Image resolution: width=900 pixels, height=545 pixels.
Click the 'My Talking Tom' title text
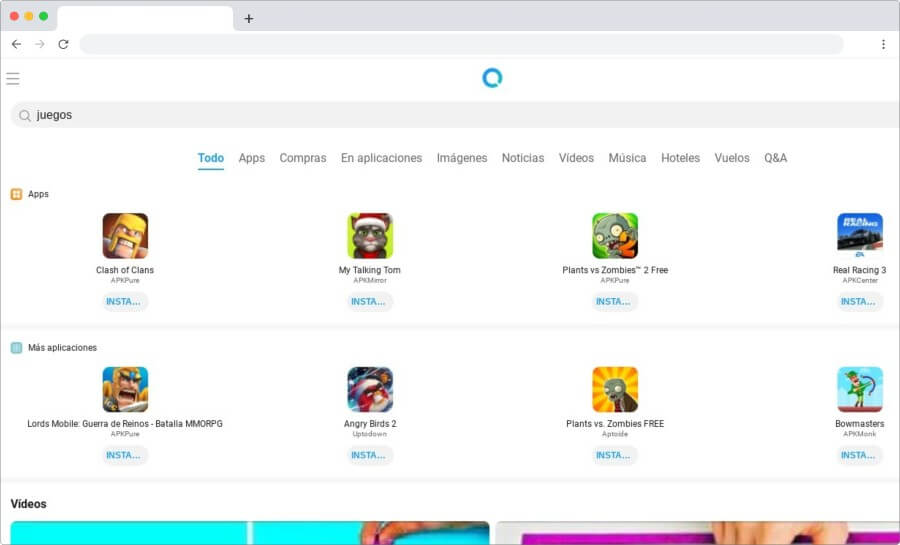[x=370, y=270]
